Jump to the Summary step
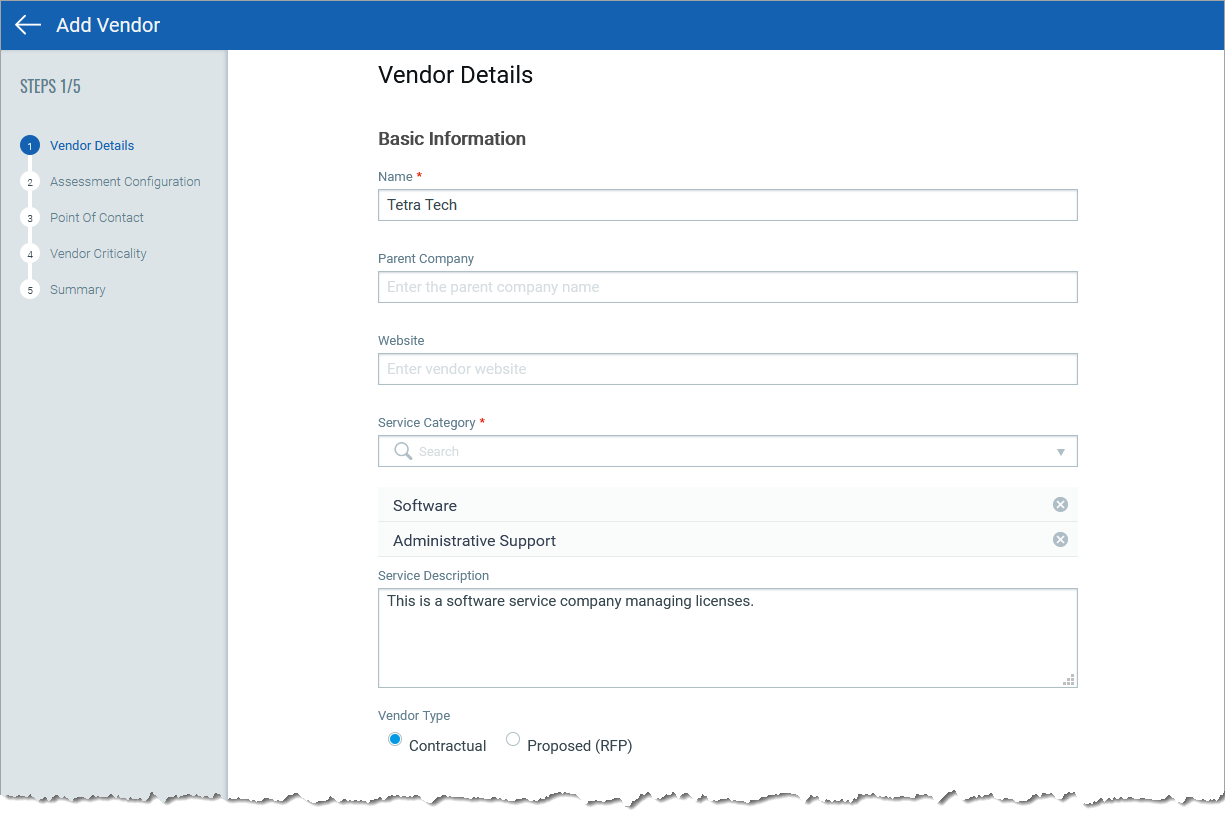Image resolution: width=1225 pixels, height=815 pixels. (77, 289)
